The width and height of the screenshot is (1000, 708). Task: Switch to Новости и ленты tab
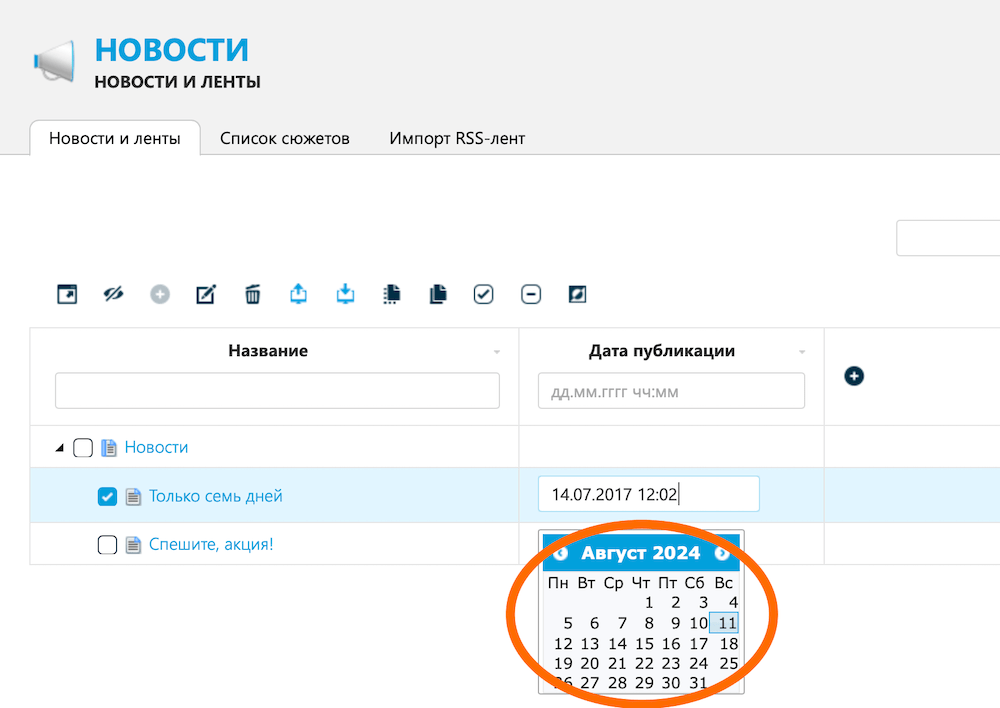click(115, 138)
